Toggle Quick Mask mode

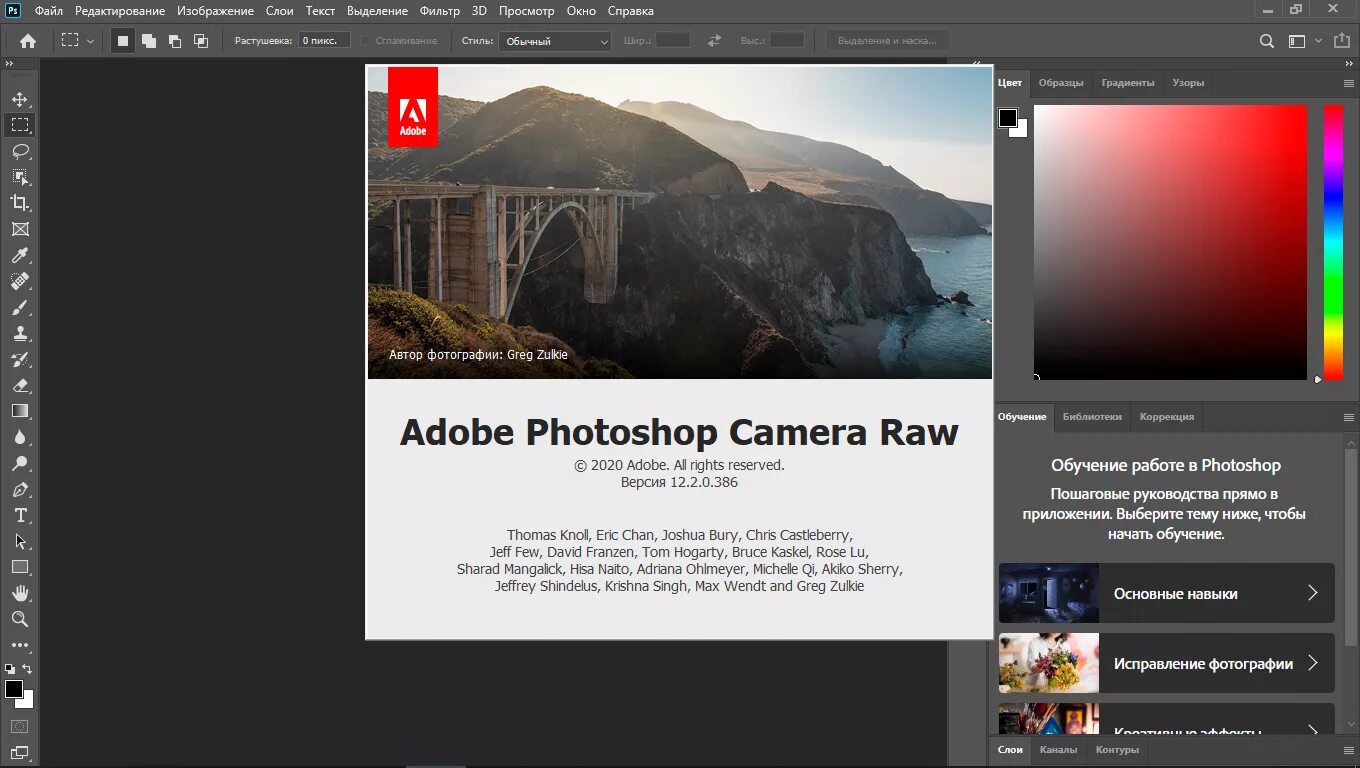[20, 726]
